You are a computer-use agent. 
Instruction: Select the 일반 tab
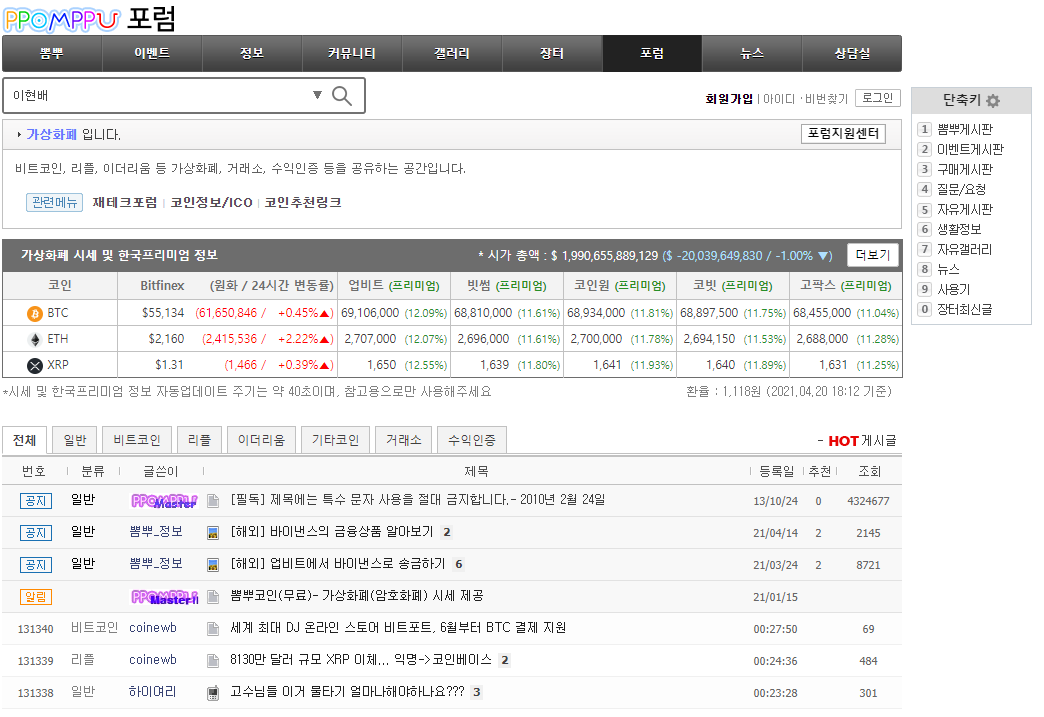click(x=75, y=440)
